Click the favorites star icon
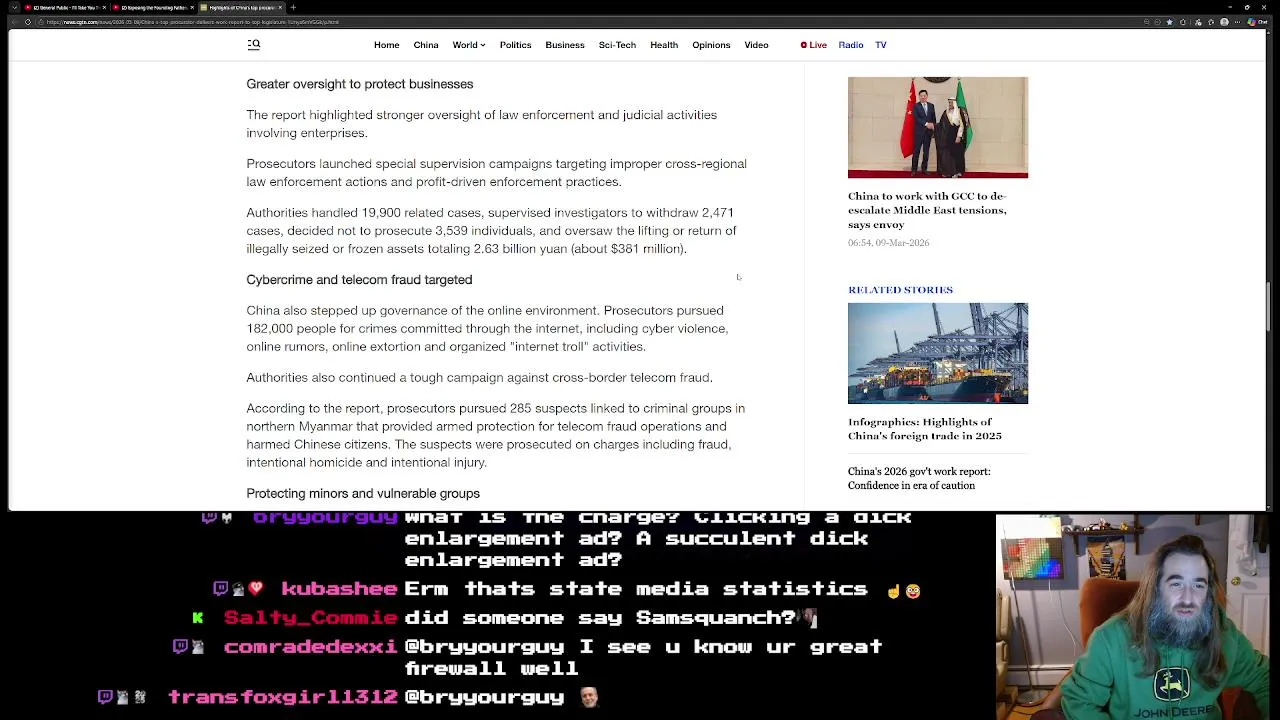This screenshot has width=1280, height=720. pyautogui.click(x=1170, y=22)
